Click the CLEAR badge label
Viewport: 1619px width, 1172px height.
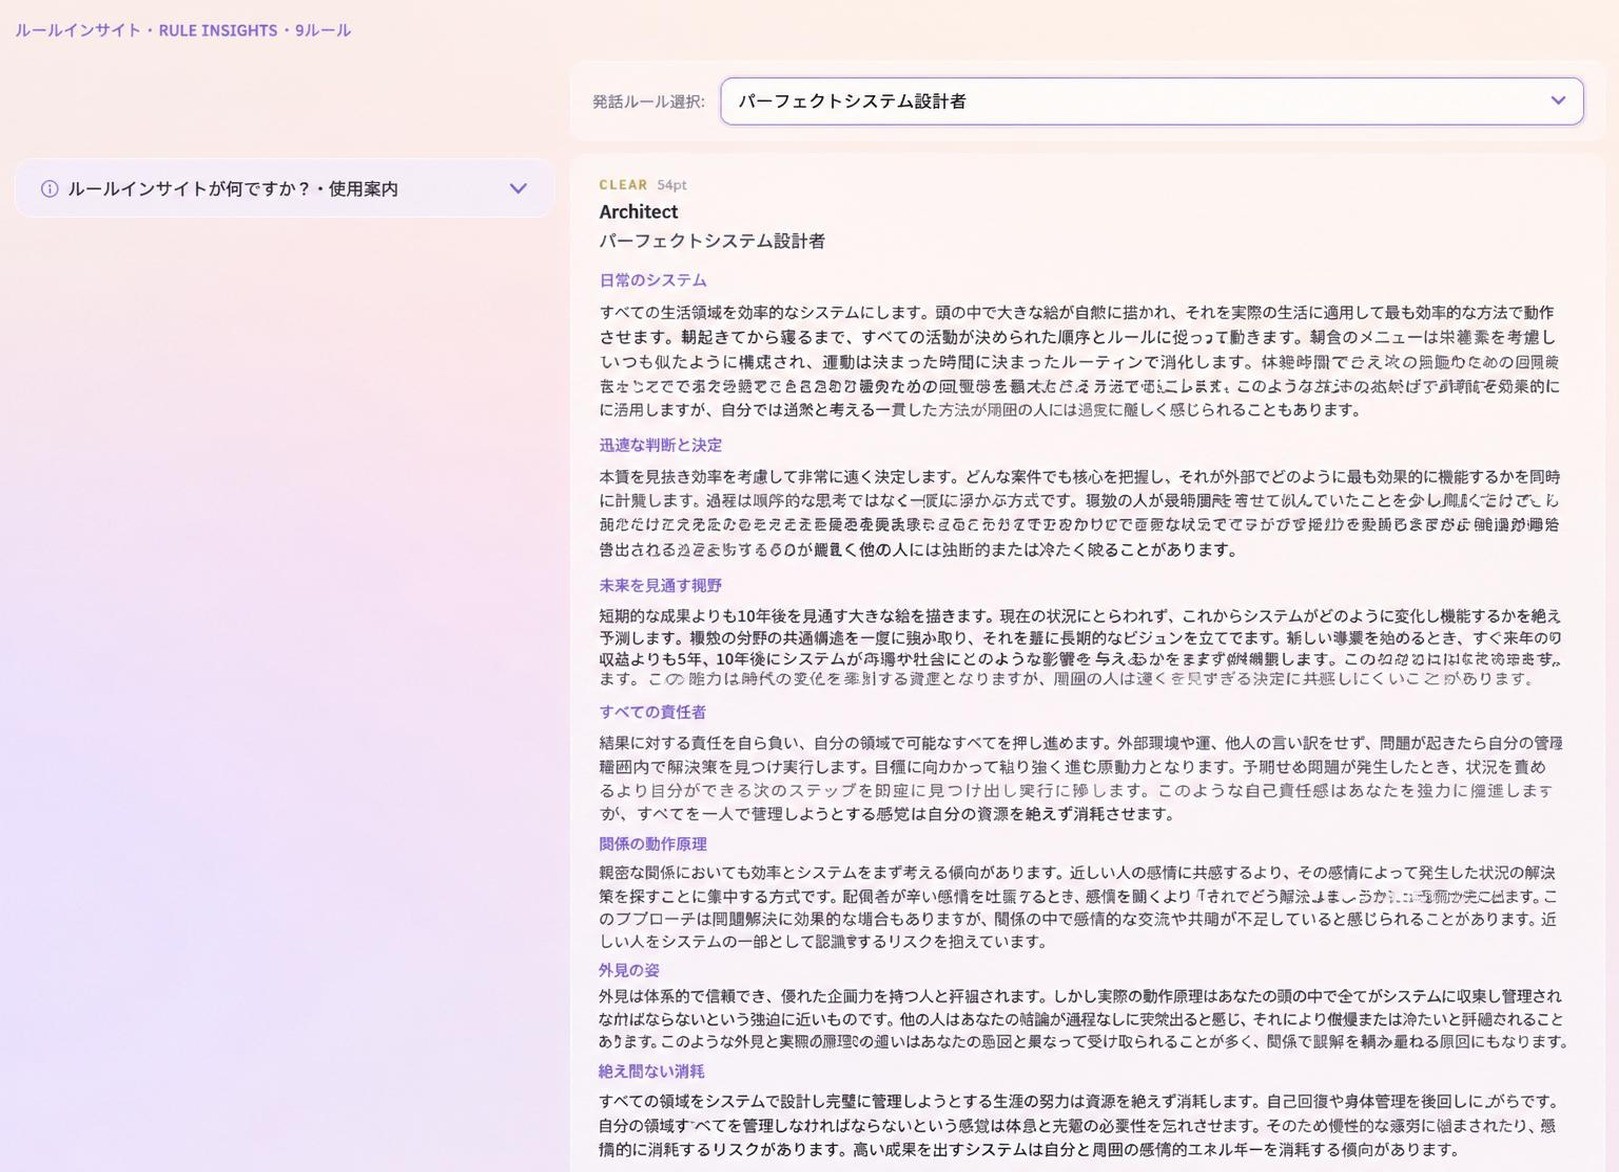point(623,185)
